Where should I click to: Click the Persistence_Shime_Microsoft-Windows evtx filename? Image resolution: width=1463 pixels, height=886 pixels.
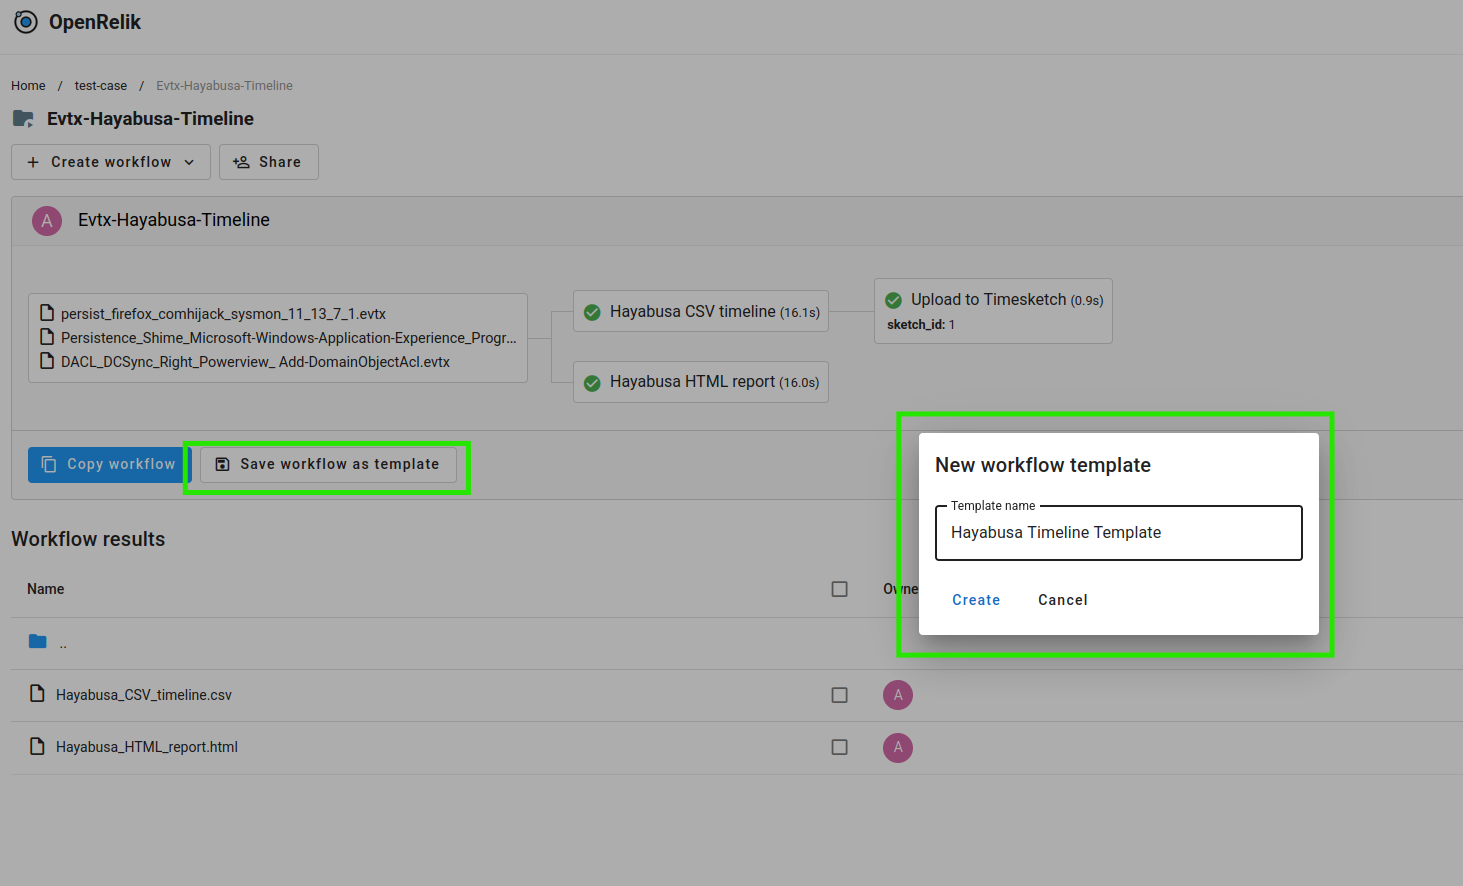(289, 338)
